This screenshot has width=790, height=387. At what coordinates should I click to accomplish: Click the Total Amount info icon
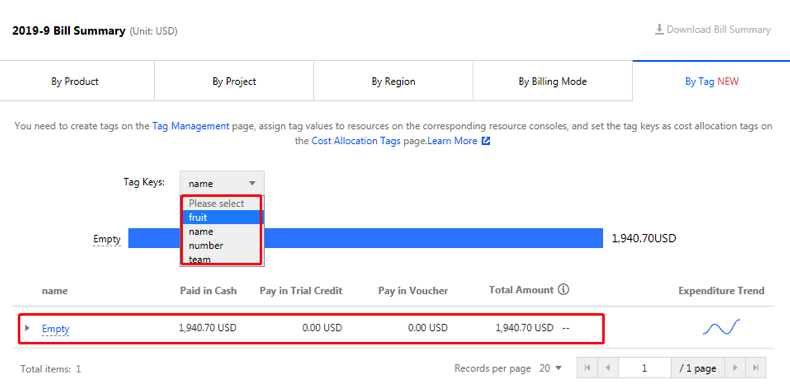pyautogui.click(x=564, y=290)
